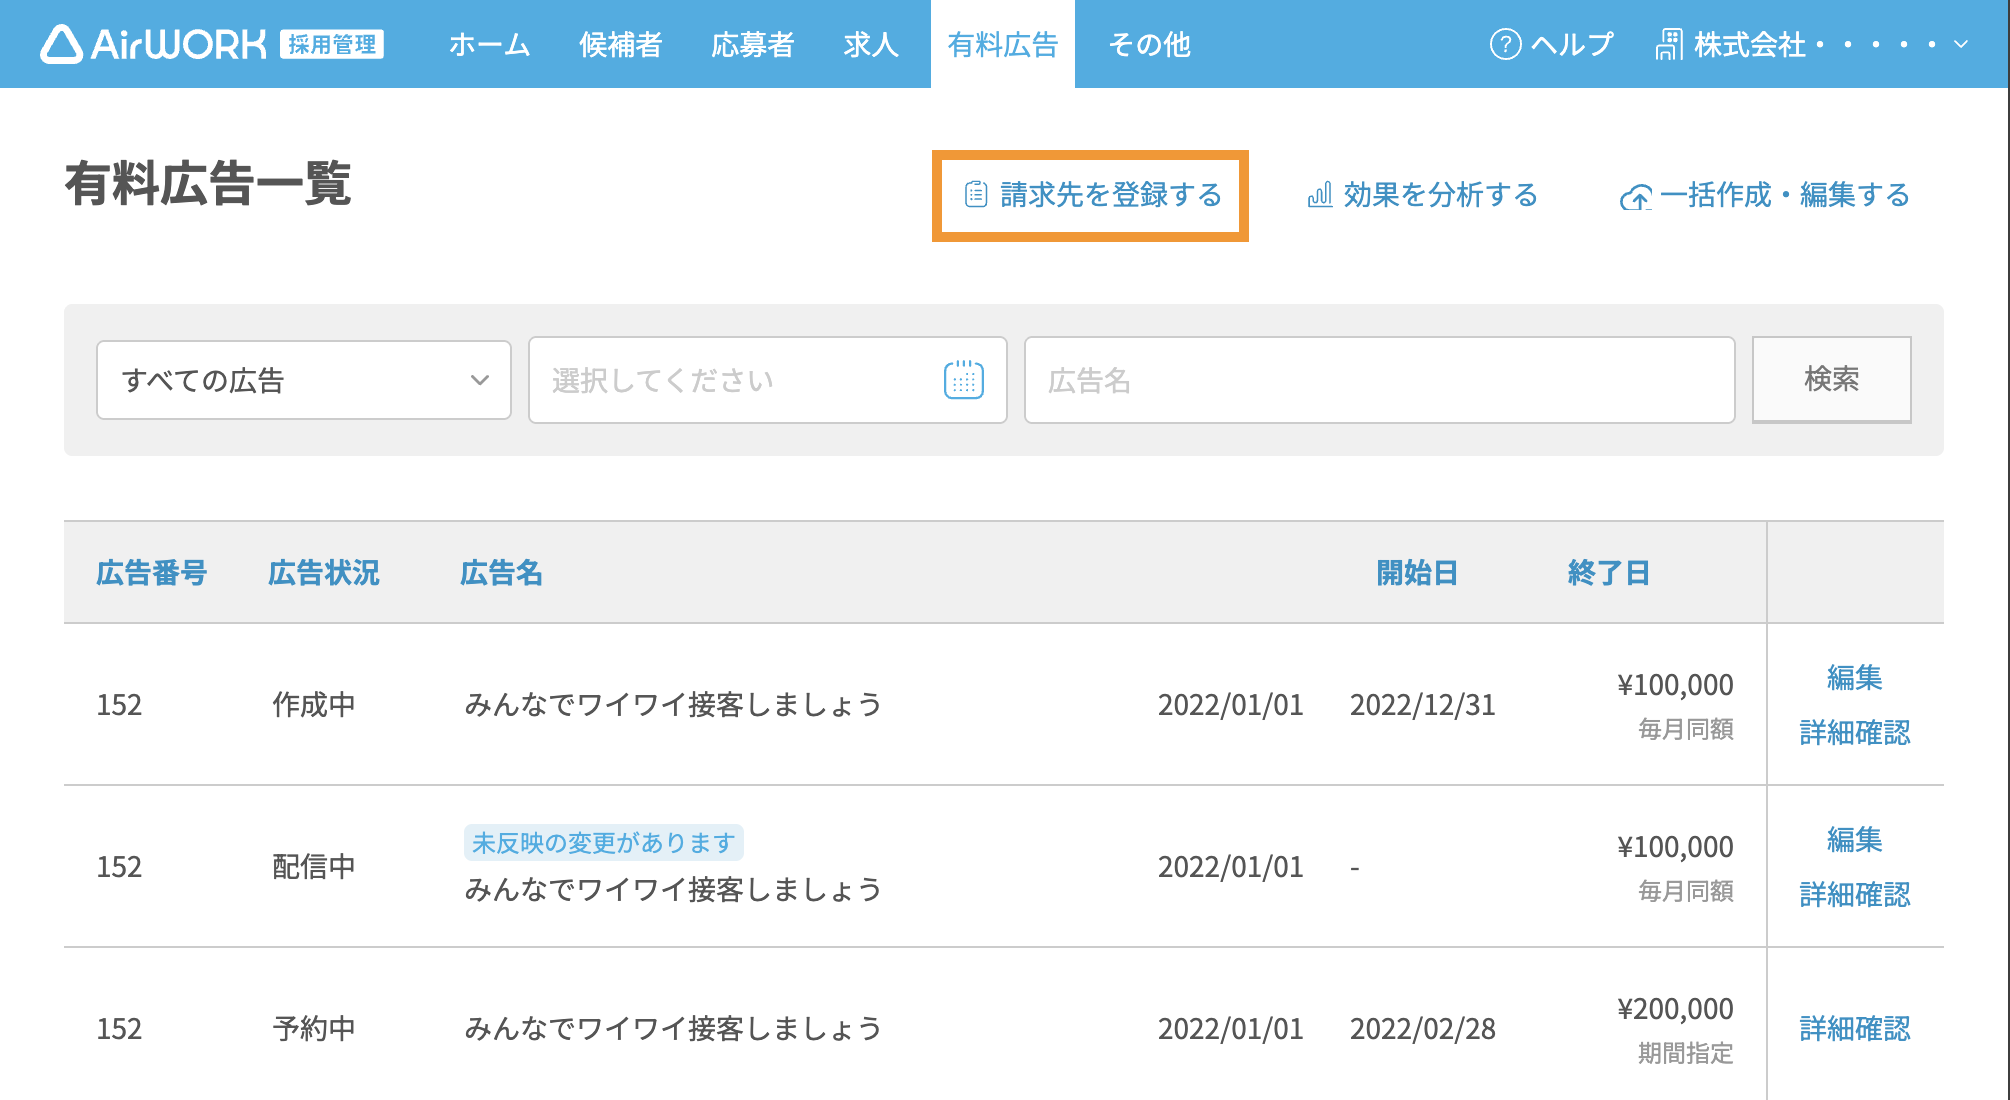
Task: Click 詳細確認 for the 予約中 ad
Action: (1855, 1028)
